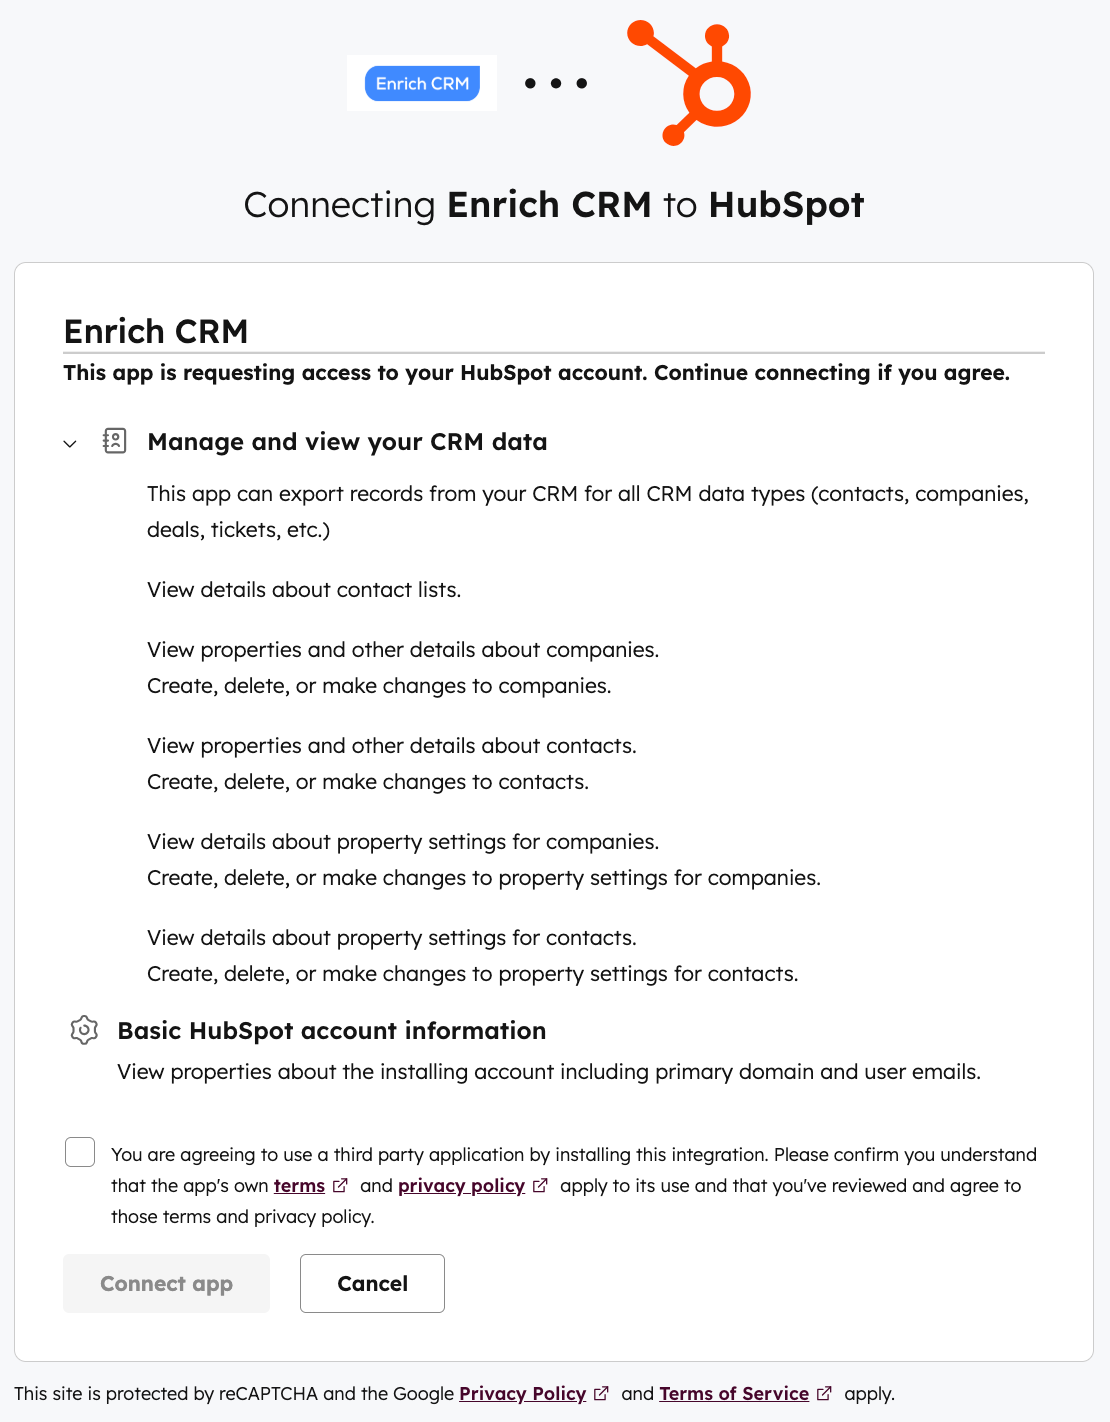
Task: Click the external-link icon beside Terms of Service
Action: (824, 1392)
